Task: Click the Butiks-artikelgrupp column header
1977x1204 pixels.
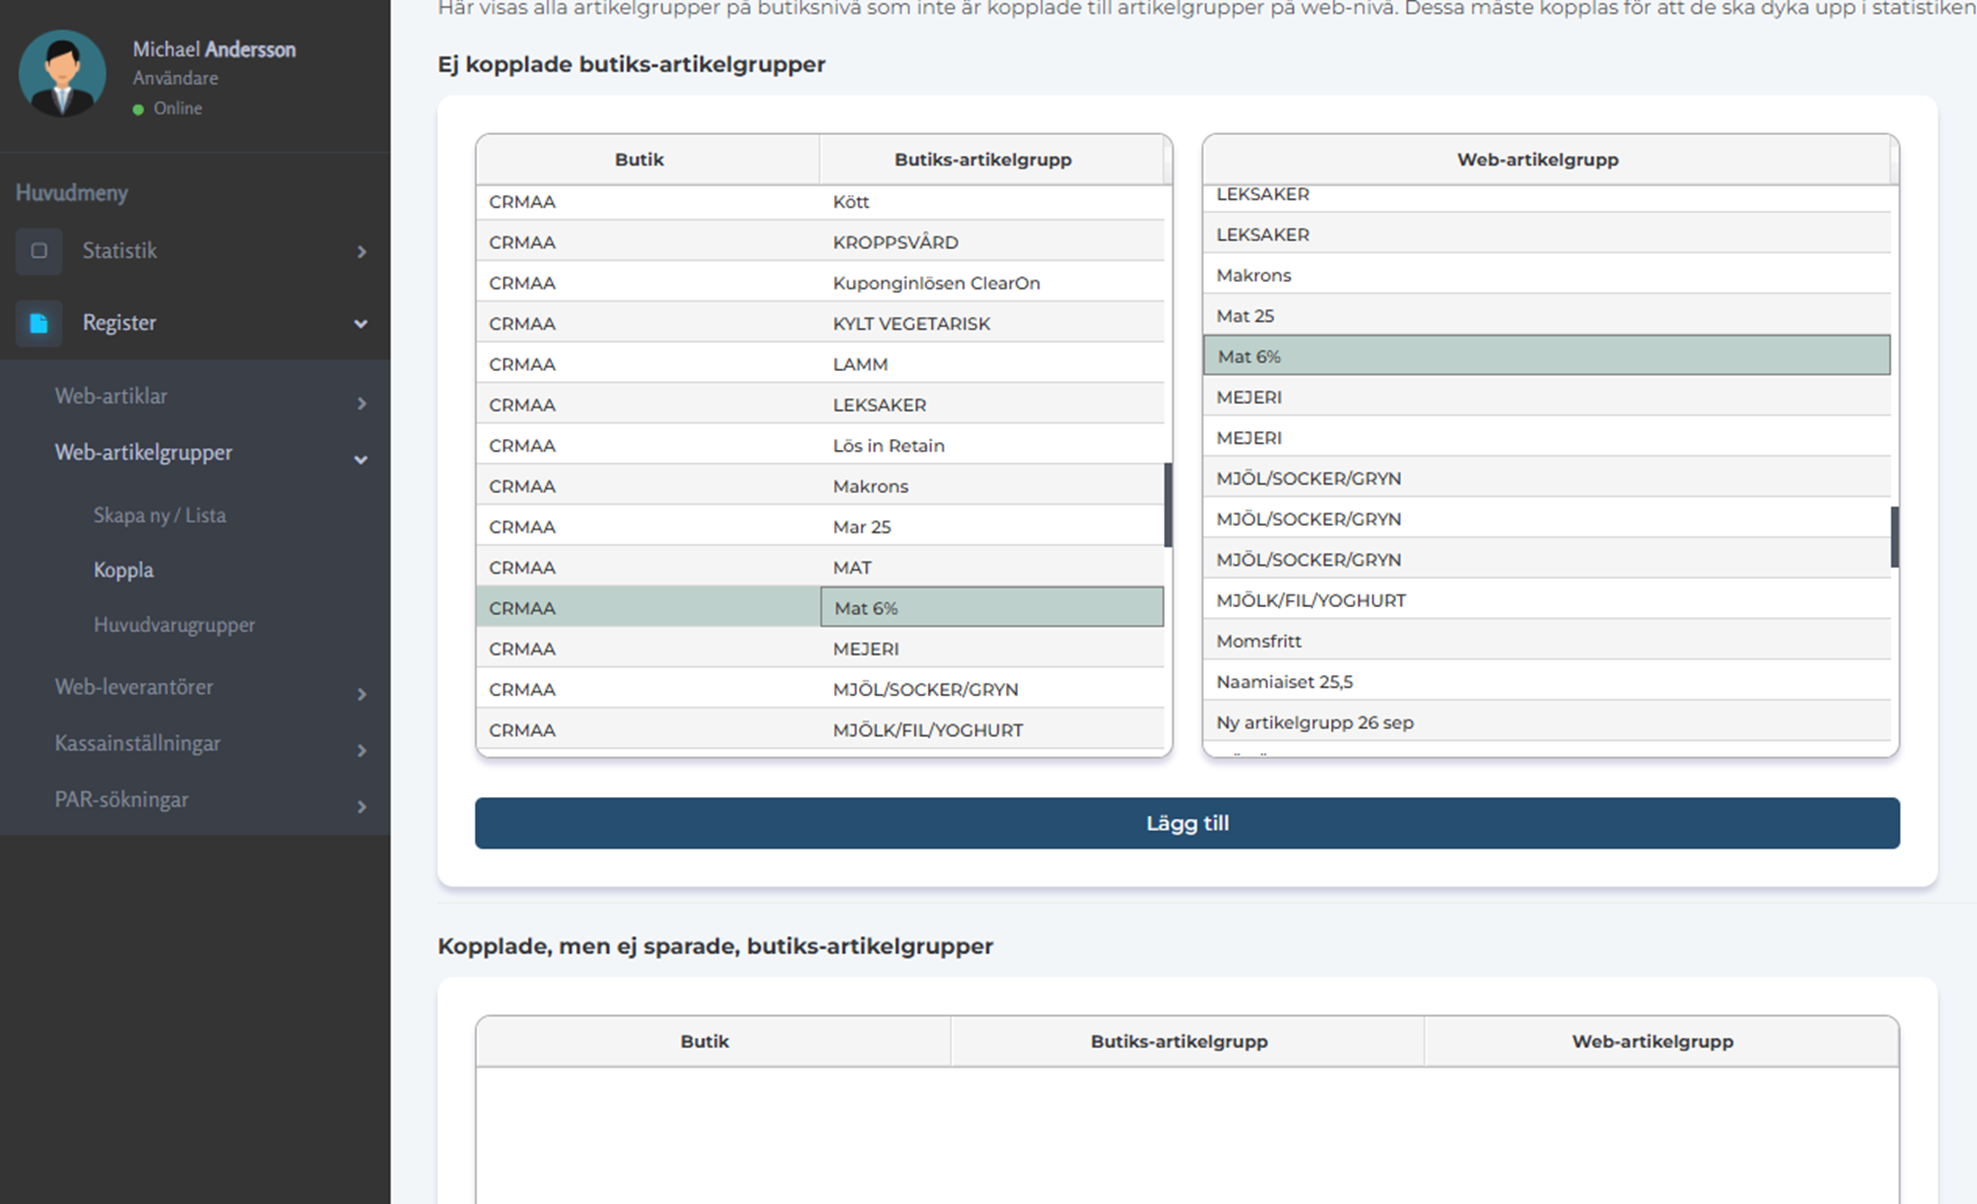Action: [x=982, y=160]
